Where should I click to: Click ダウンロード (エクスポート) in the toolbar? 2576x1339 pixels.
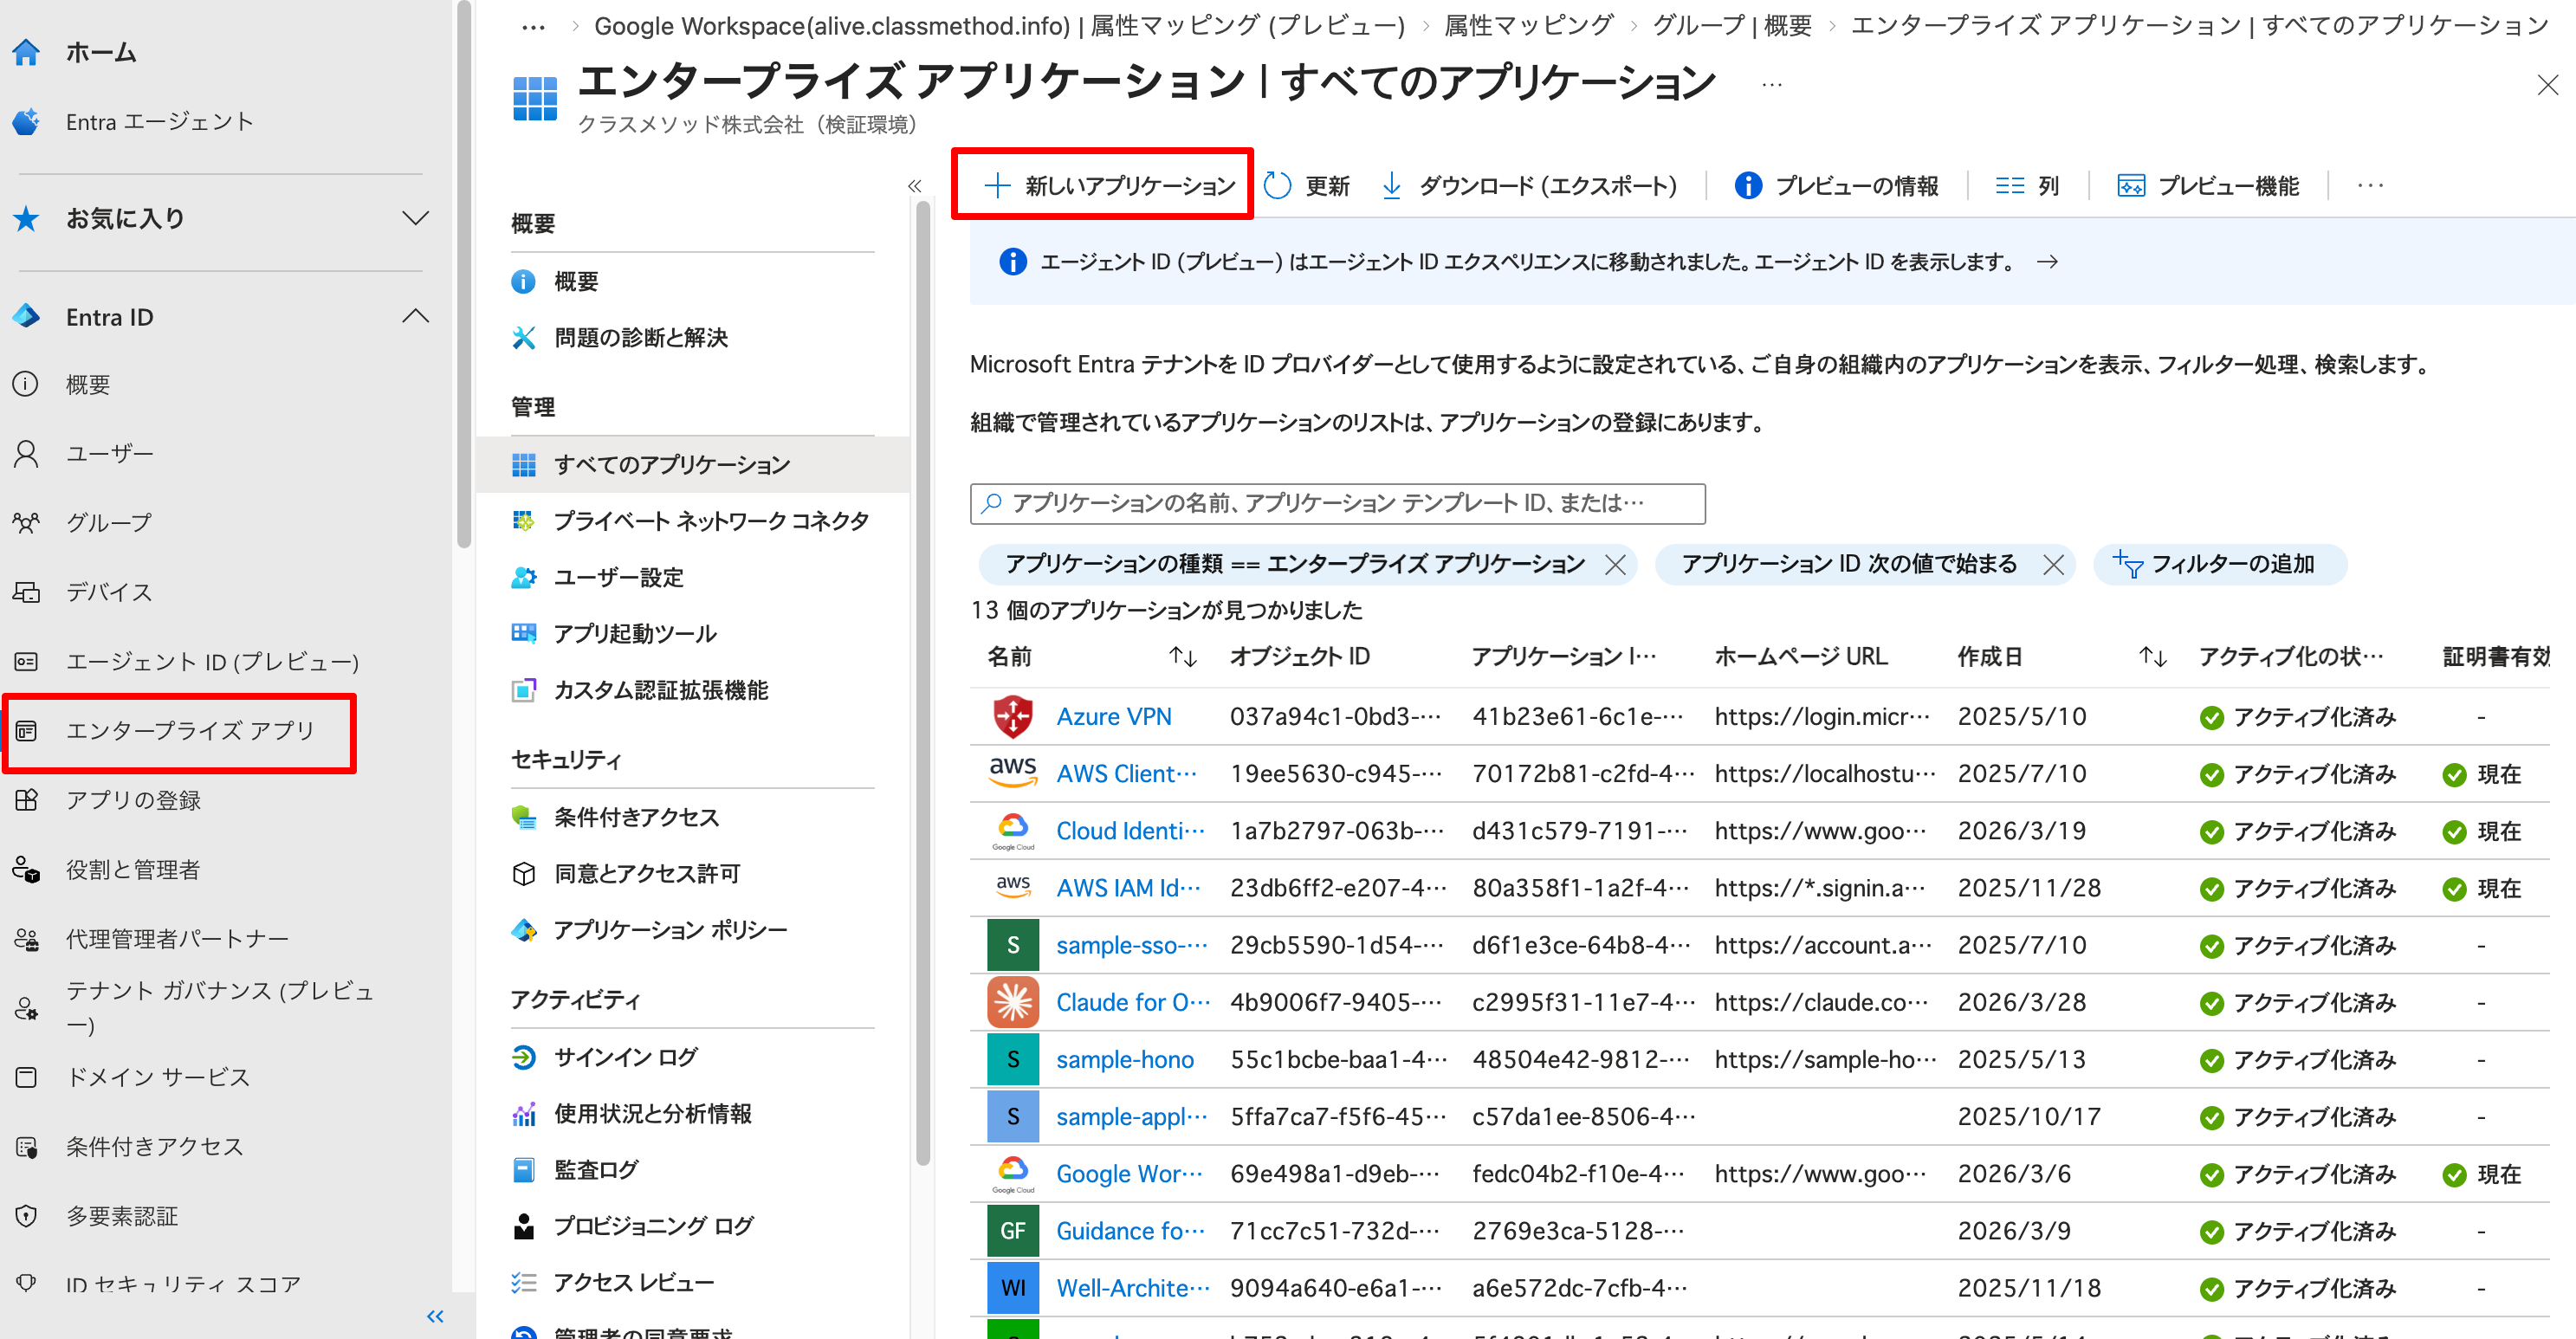coord(1531,185)
